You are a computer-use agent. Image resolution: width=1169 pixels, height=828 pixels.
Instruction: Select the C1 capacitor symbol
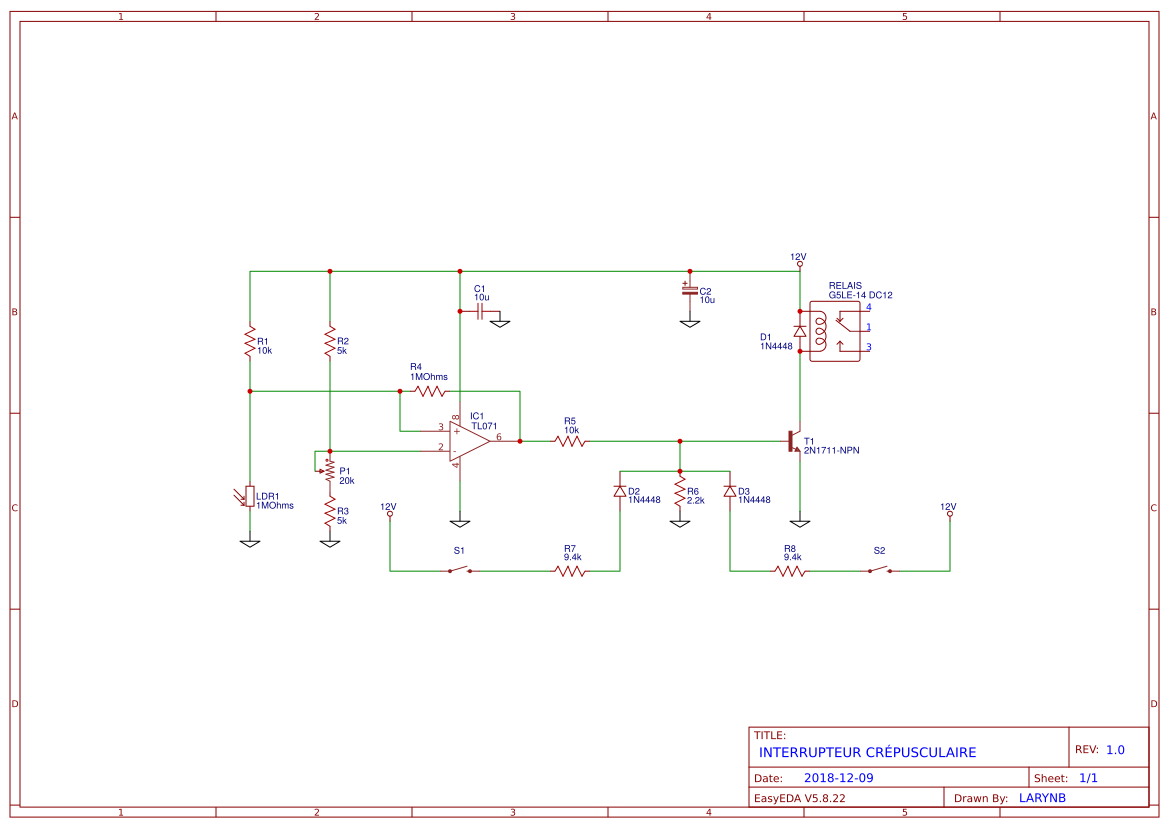479,312
